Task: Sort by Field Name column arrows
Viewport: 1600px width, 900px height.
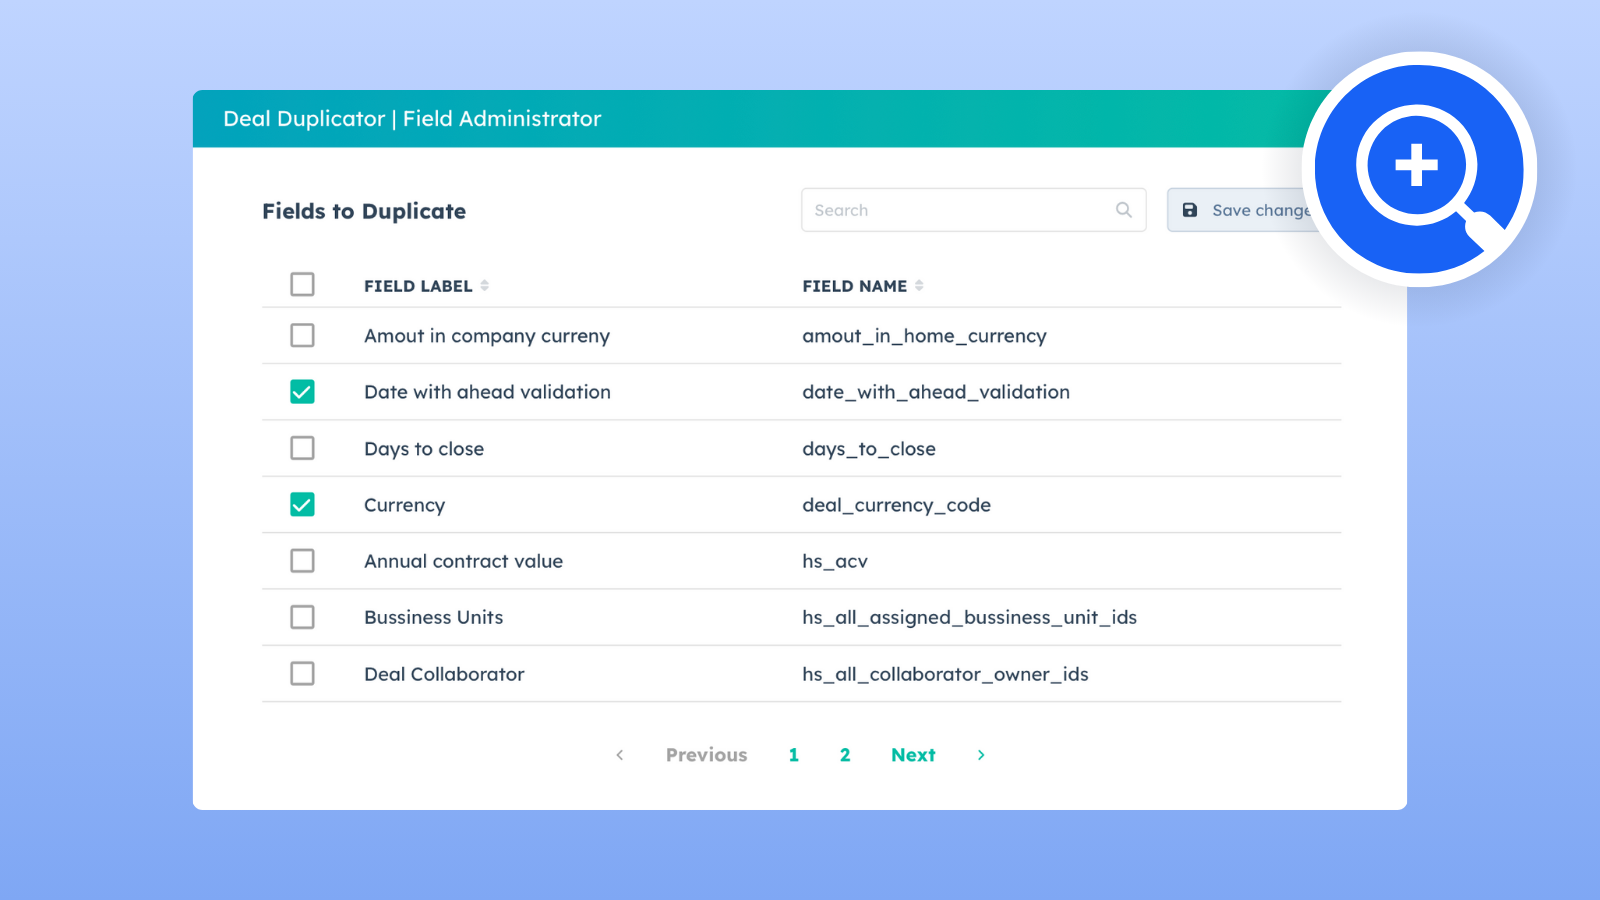Action: click(919, 286)
